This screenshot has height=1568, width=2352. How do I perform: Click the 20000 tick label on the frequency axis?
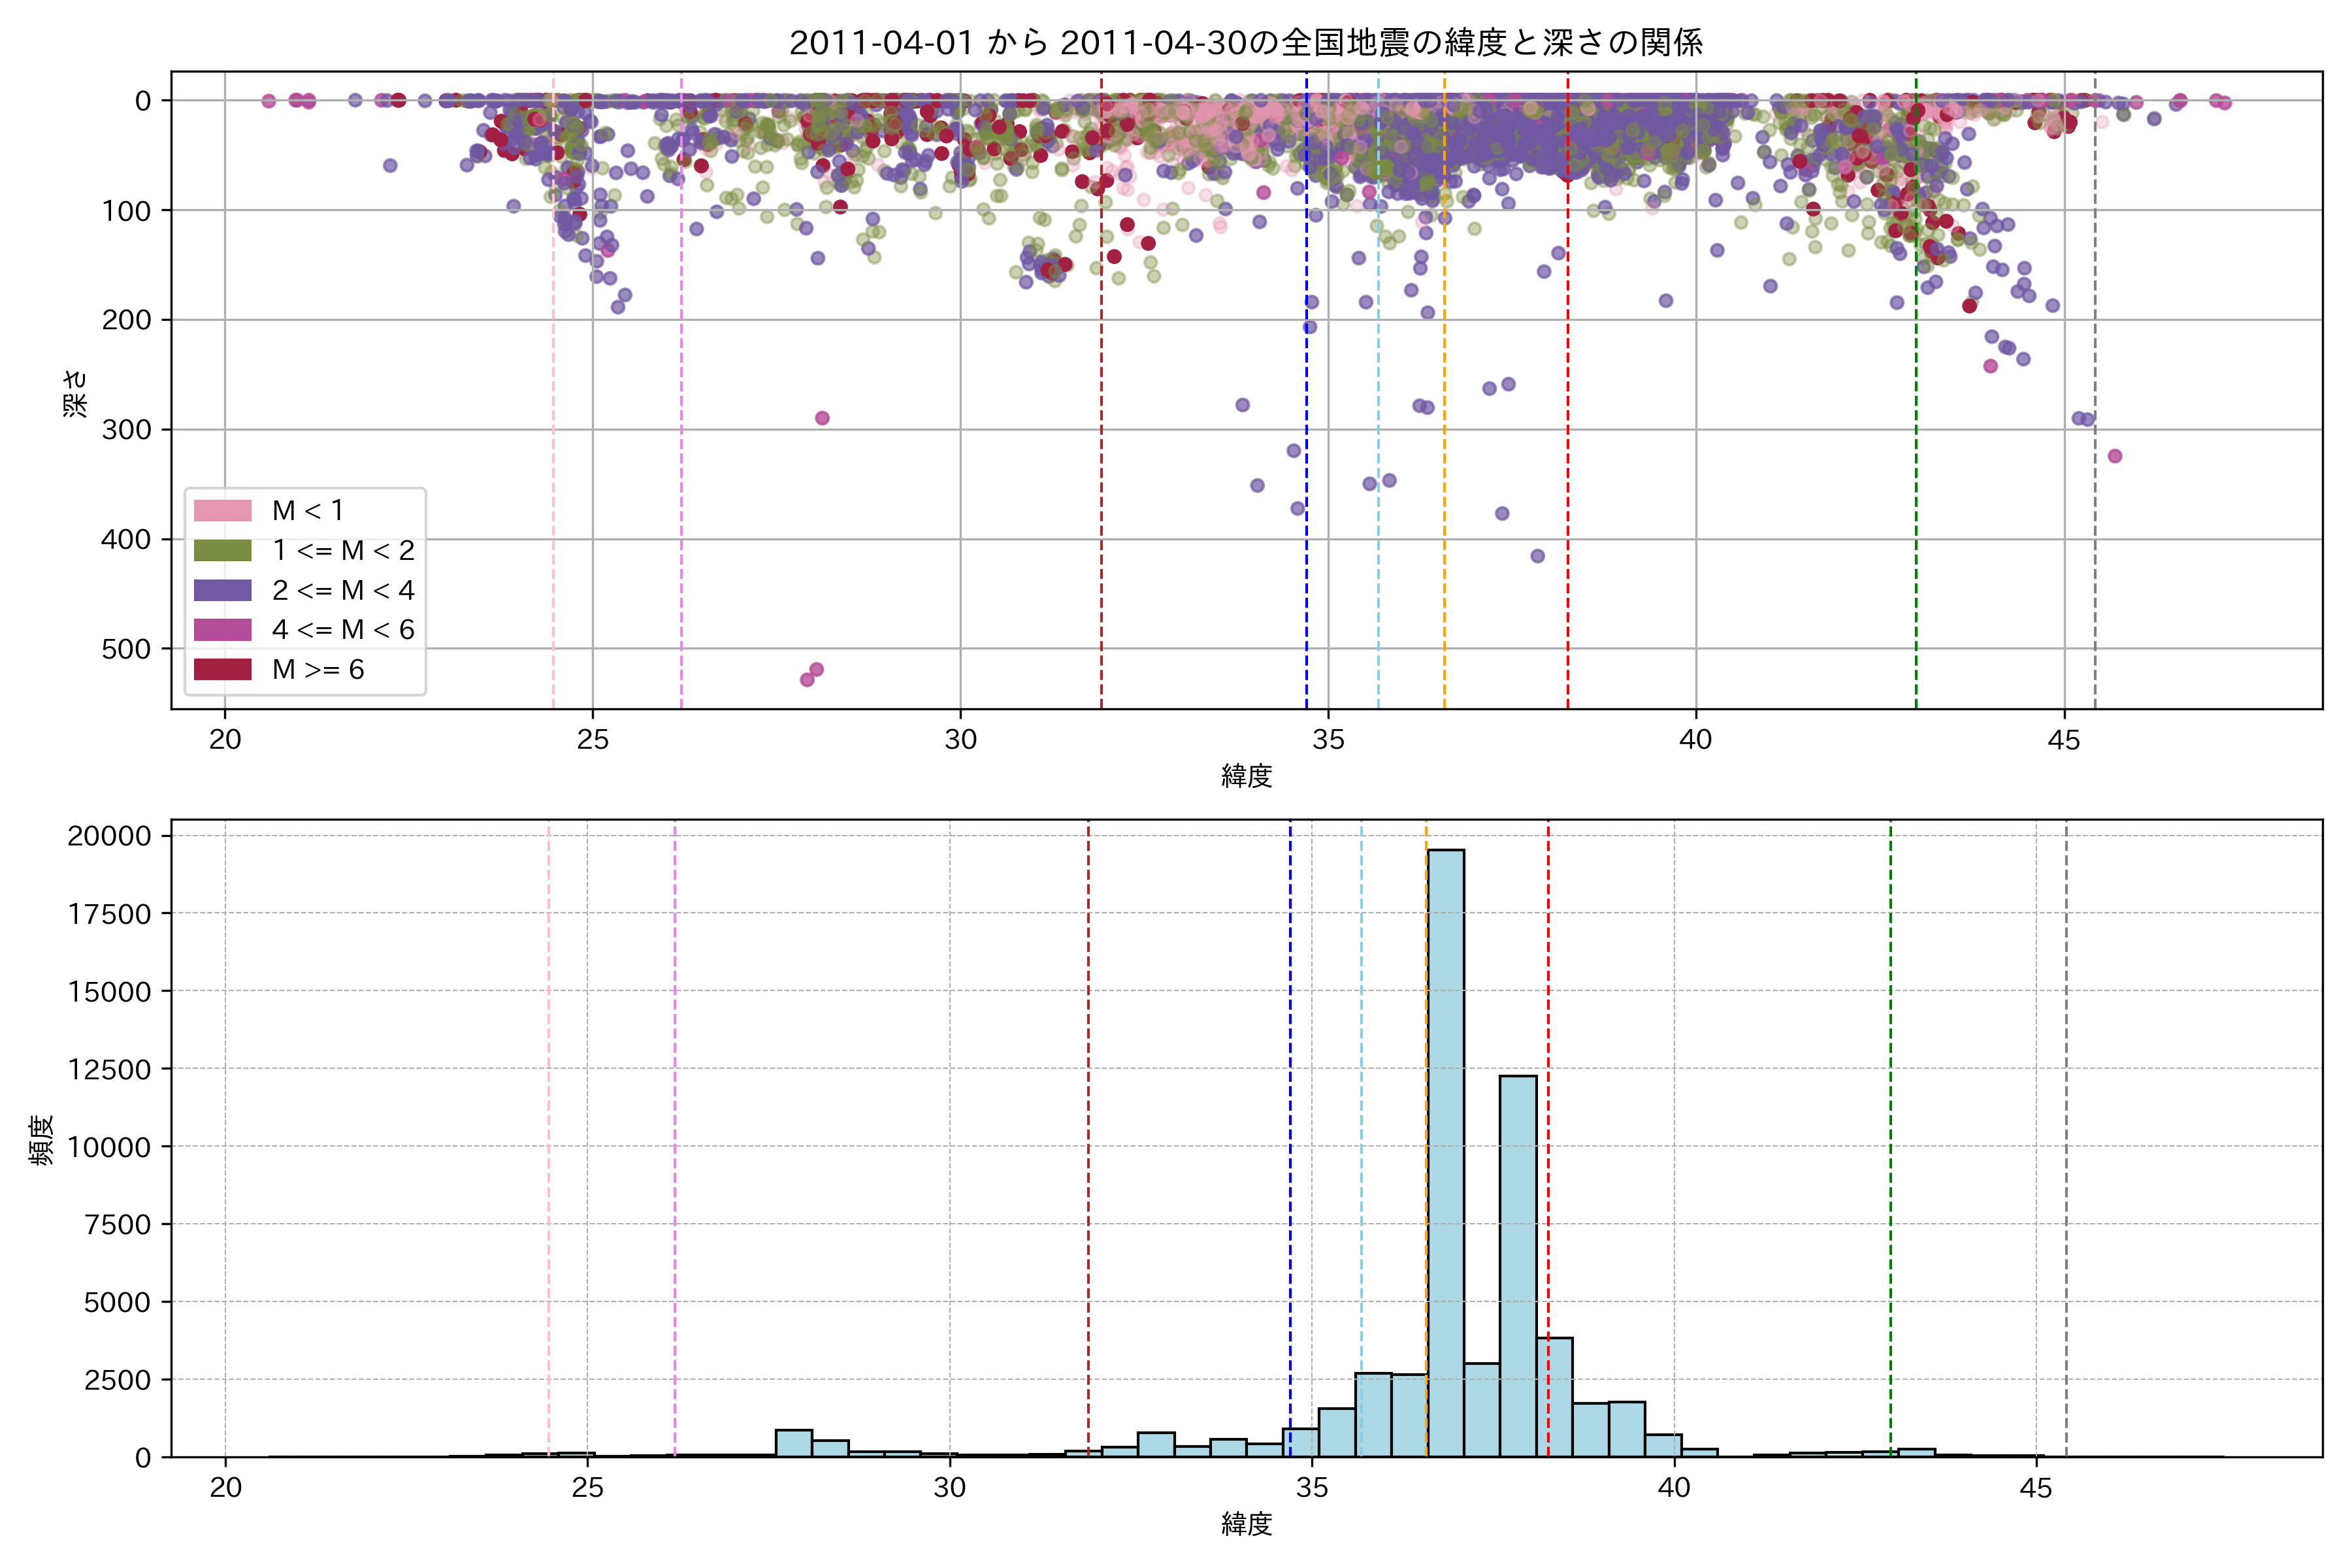(x=109, y=836)
